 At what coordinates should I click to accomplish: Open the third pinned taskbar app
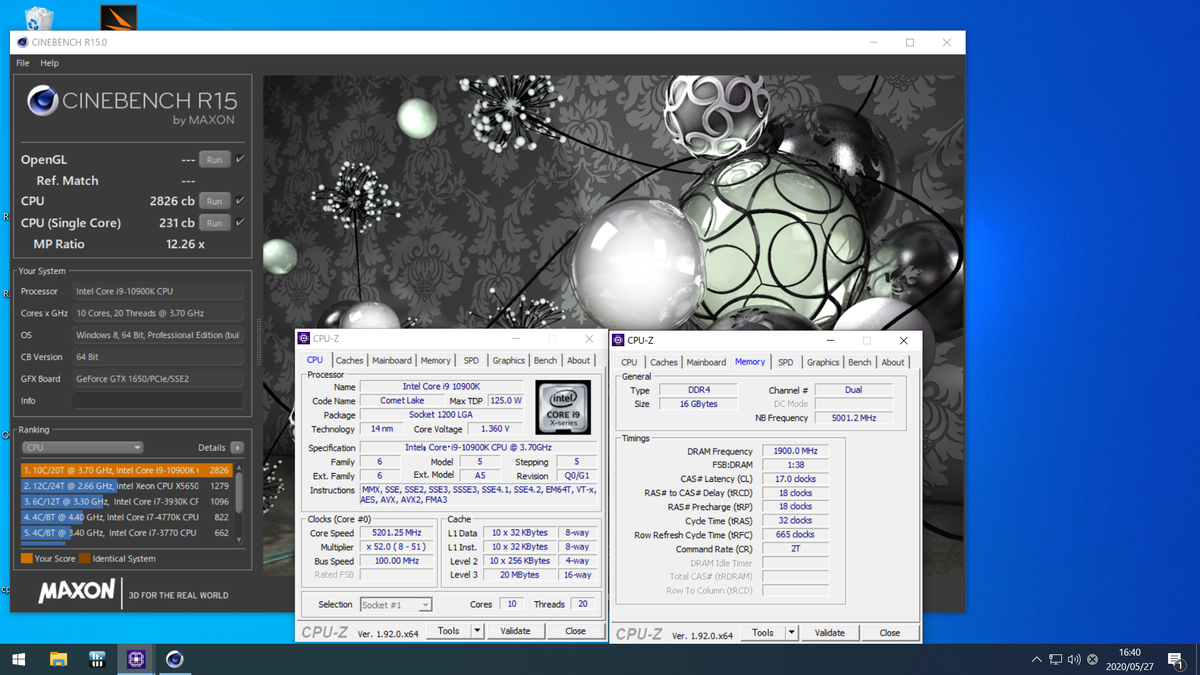point(97,659)
